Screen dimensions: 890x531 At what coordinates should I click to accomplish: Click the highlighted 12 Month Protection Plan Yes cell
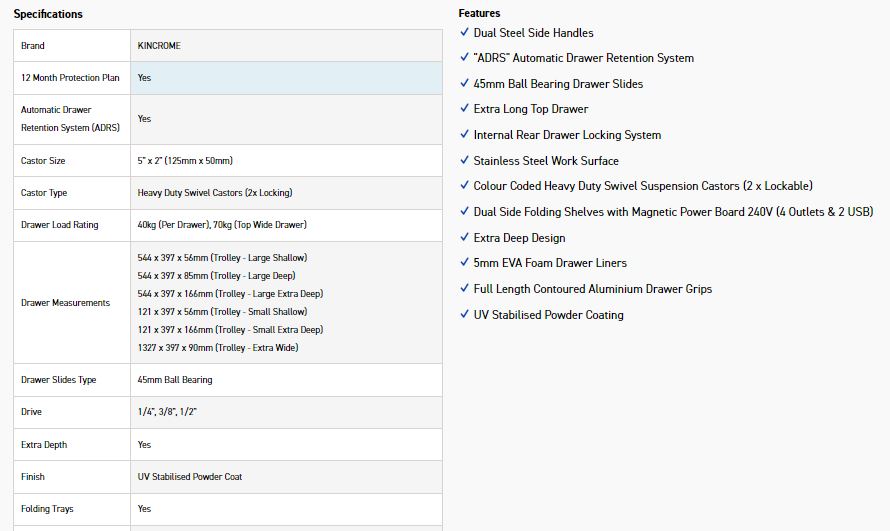(286, 77)
